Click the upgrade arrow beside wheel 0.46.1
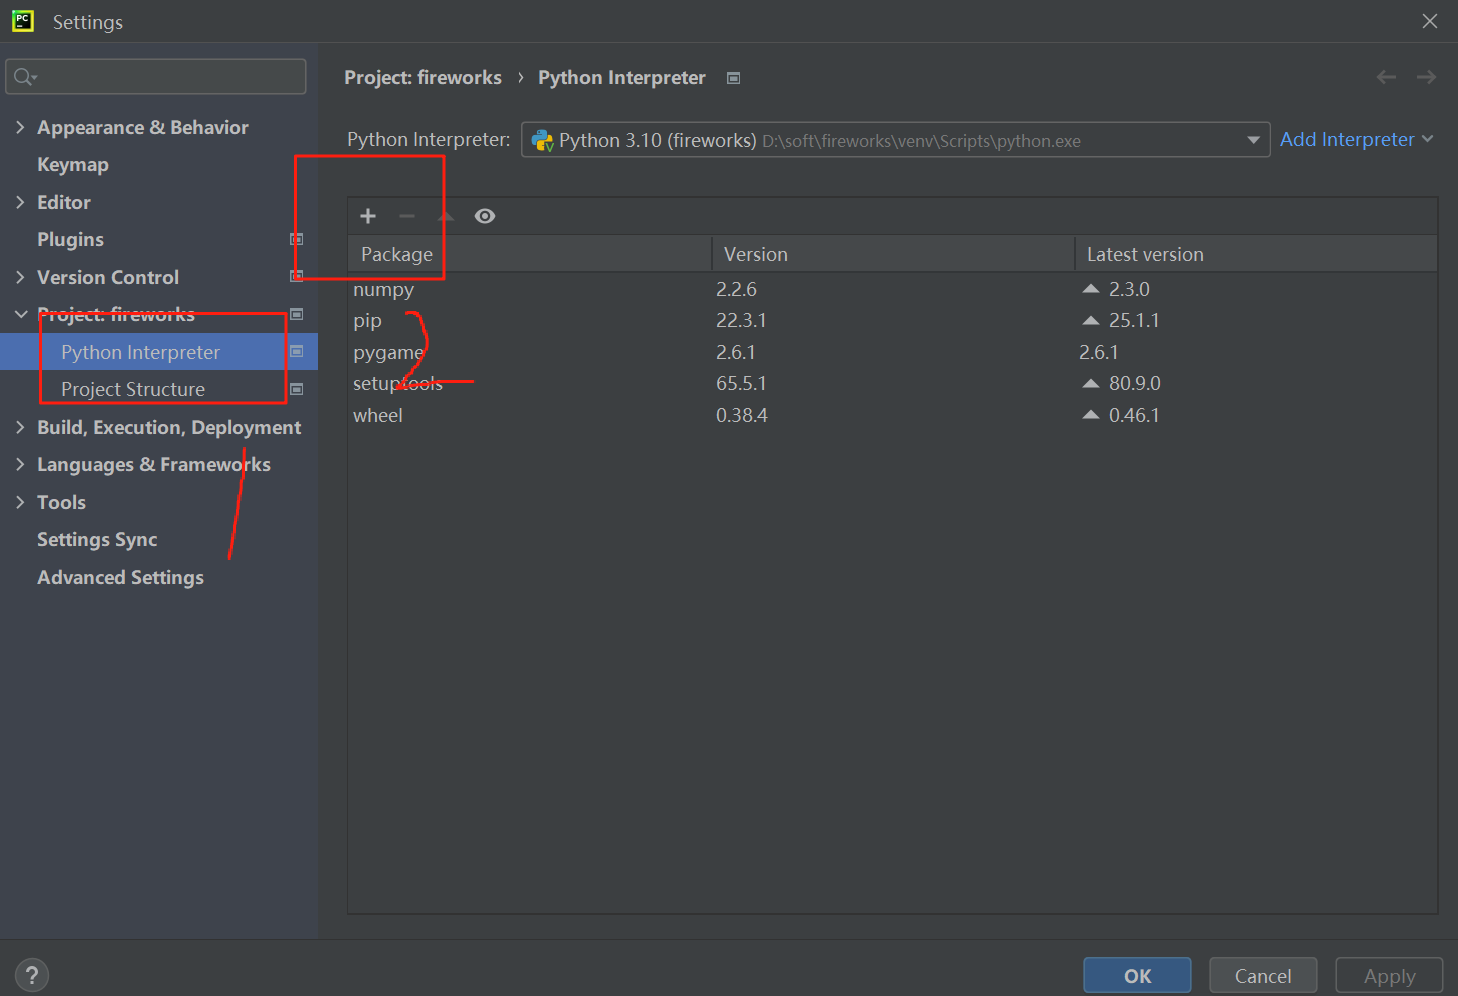Screen dimensions: 1458x996 tap(1091, 415)
